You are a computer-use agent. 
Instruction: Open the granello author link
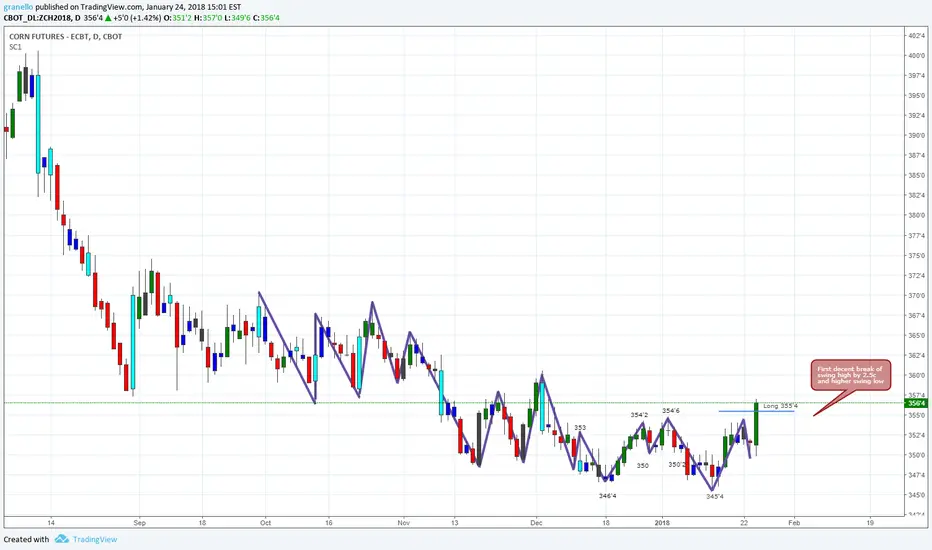(18, 7)
